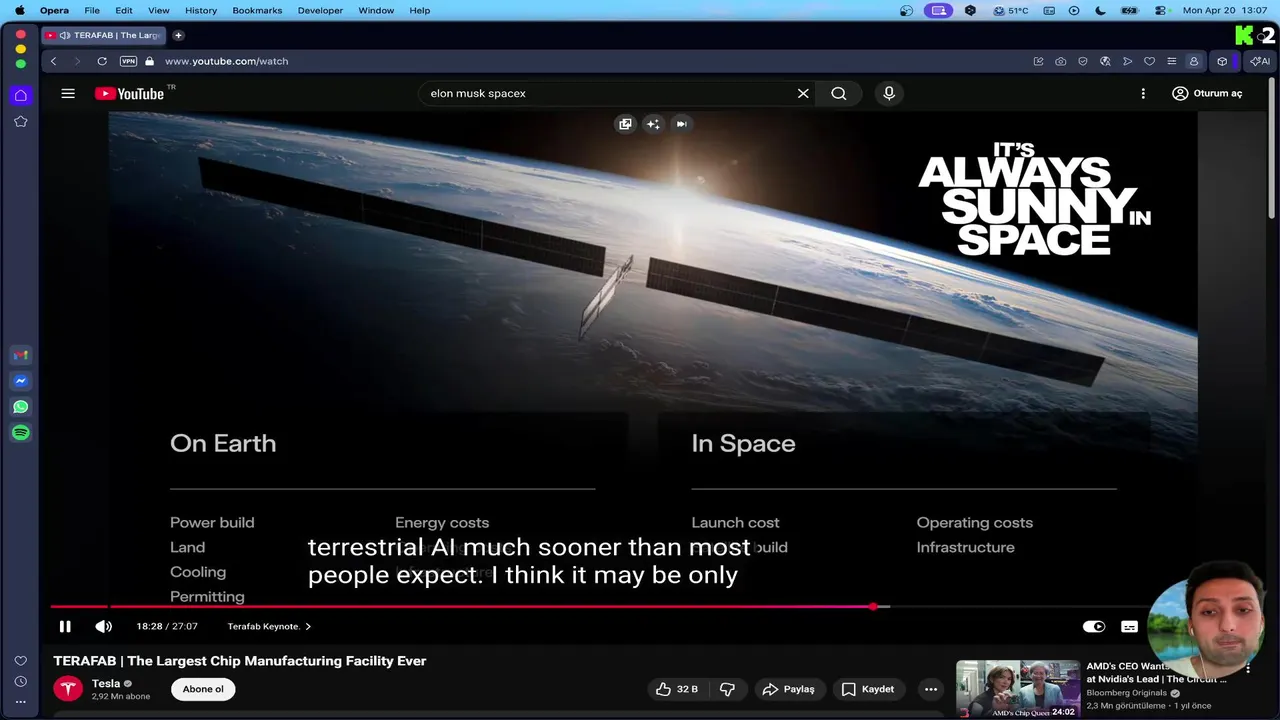Click the padlock site security icon
Viewport: 1280px width, 720px height.
pyautogui.click(x=150, y=61)
